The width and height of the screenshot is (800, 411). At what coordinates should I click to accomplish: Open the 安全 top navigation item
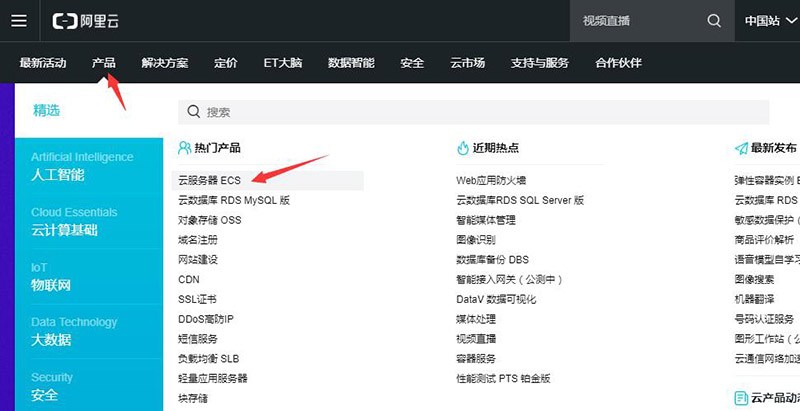[x=412, y=63]
